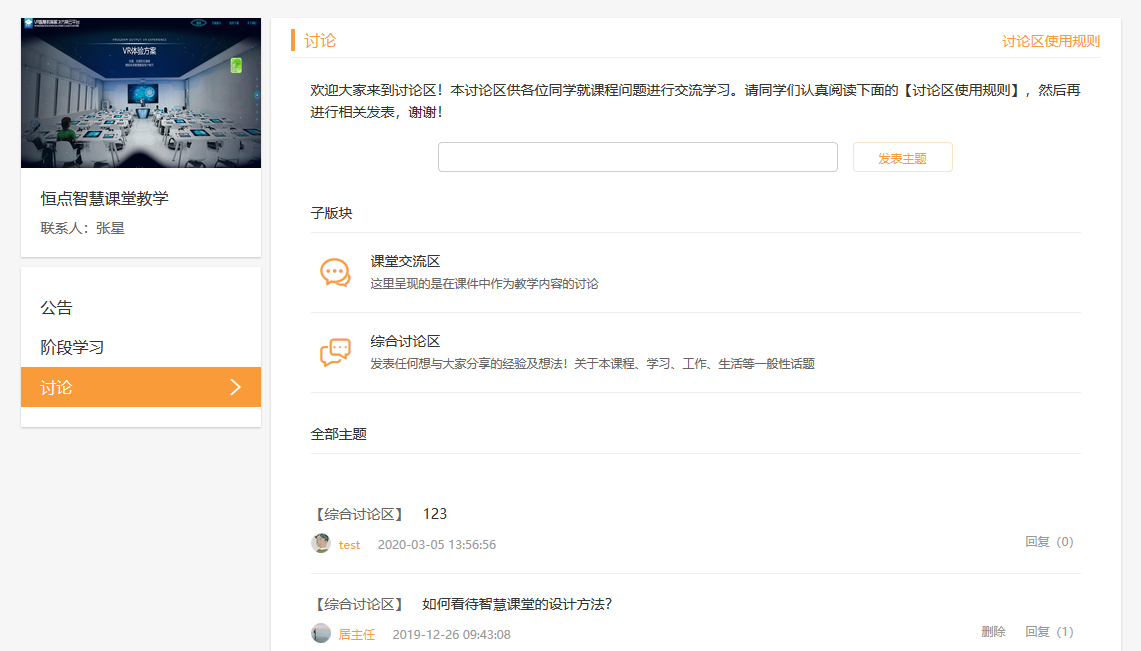The height and width of the screenshot is (651, 1141).
Task: Click the username 居主任
Action: point(356,635)
